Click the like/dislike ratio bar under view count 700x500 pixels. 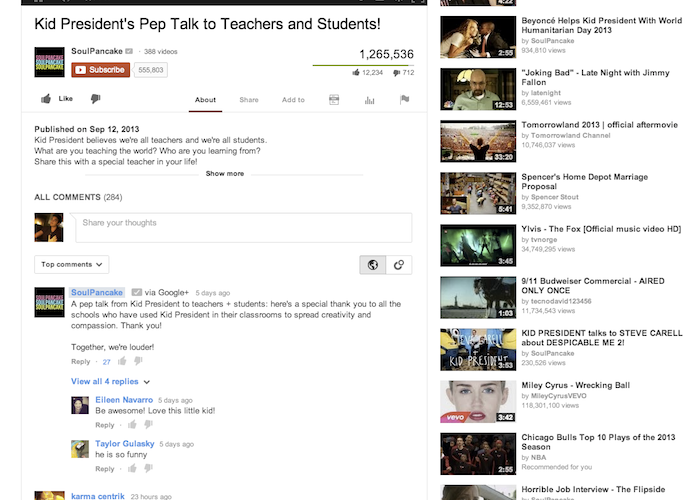click(363, 65)
